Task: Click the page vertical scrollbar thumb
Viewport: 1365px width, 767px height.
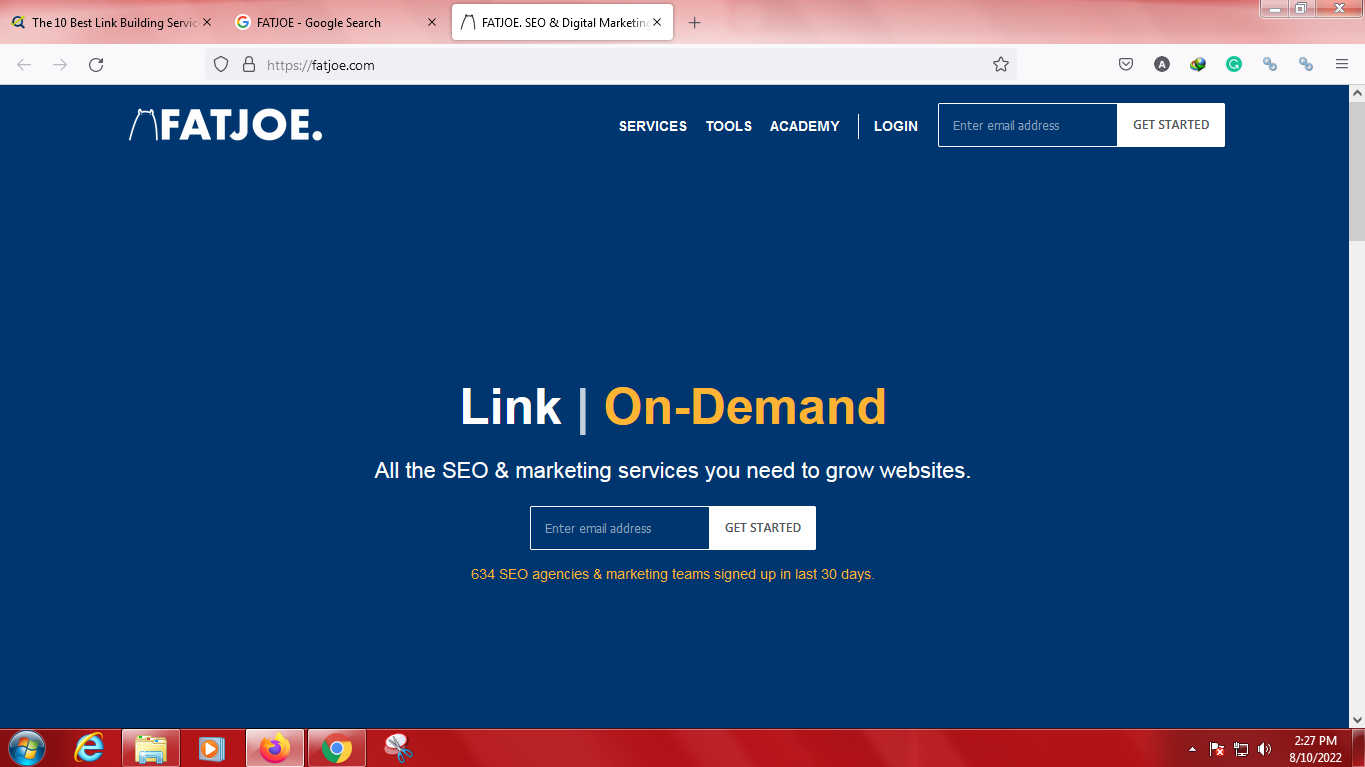Action: click(x=1357, y=171)
